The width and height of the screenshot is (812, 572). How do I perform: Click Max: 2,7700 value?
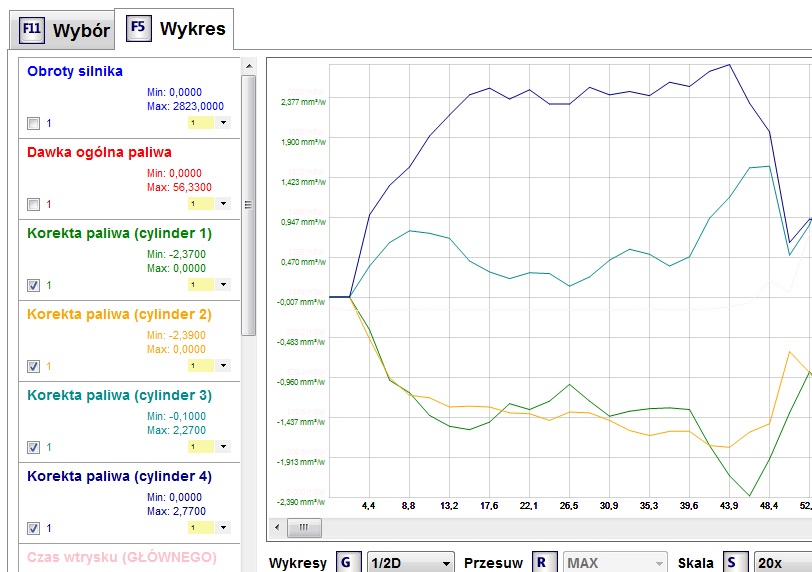tap(177, 511)
